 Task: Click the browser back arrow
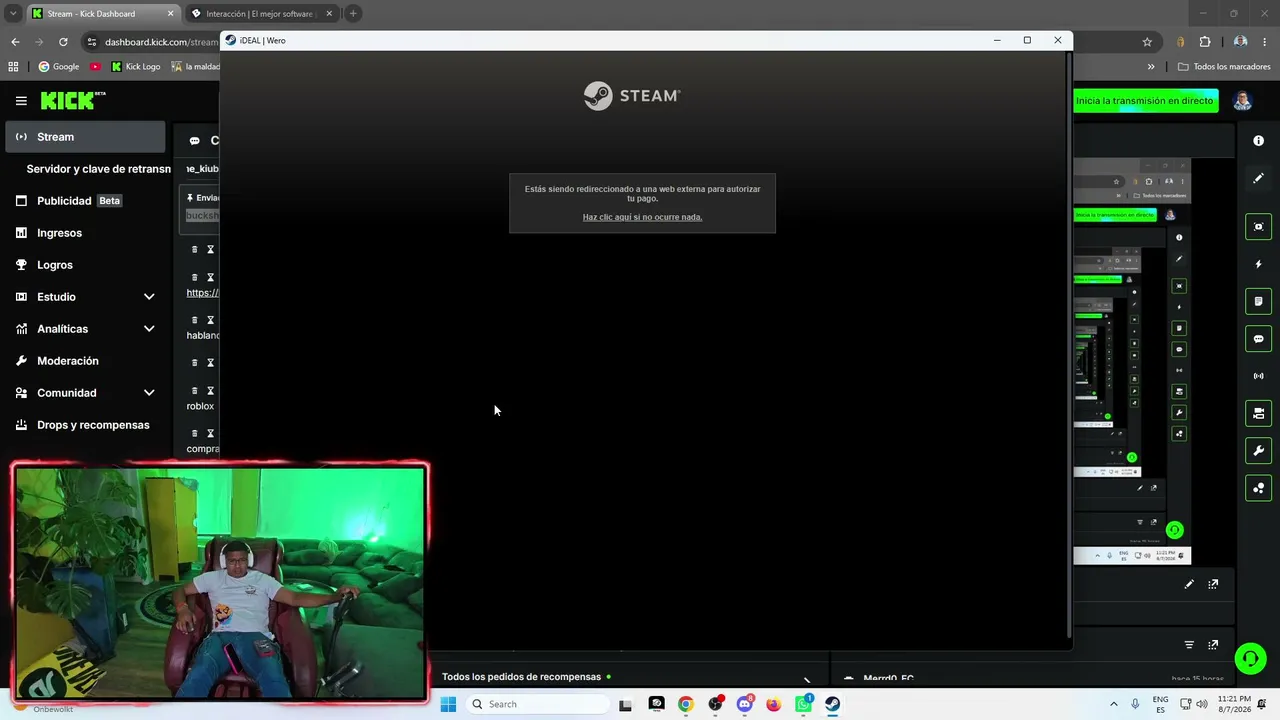pos(15,42)
